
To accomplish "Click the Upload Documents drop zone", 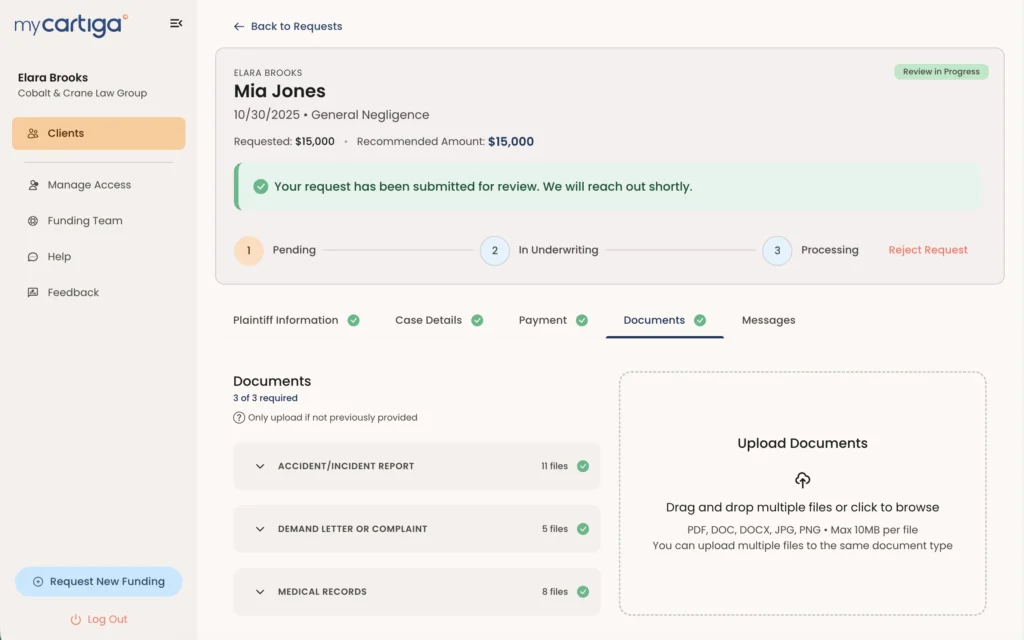I will [803, 494].
